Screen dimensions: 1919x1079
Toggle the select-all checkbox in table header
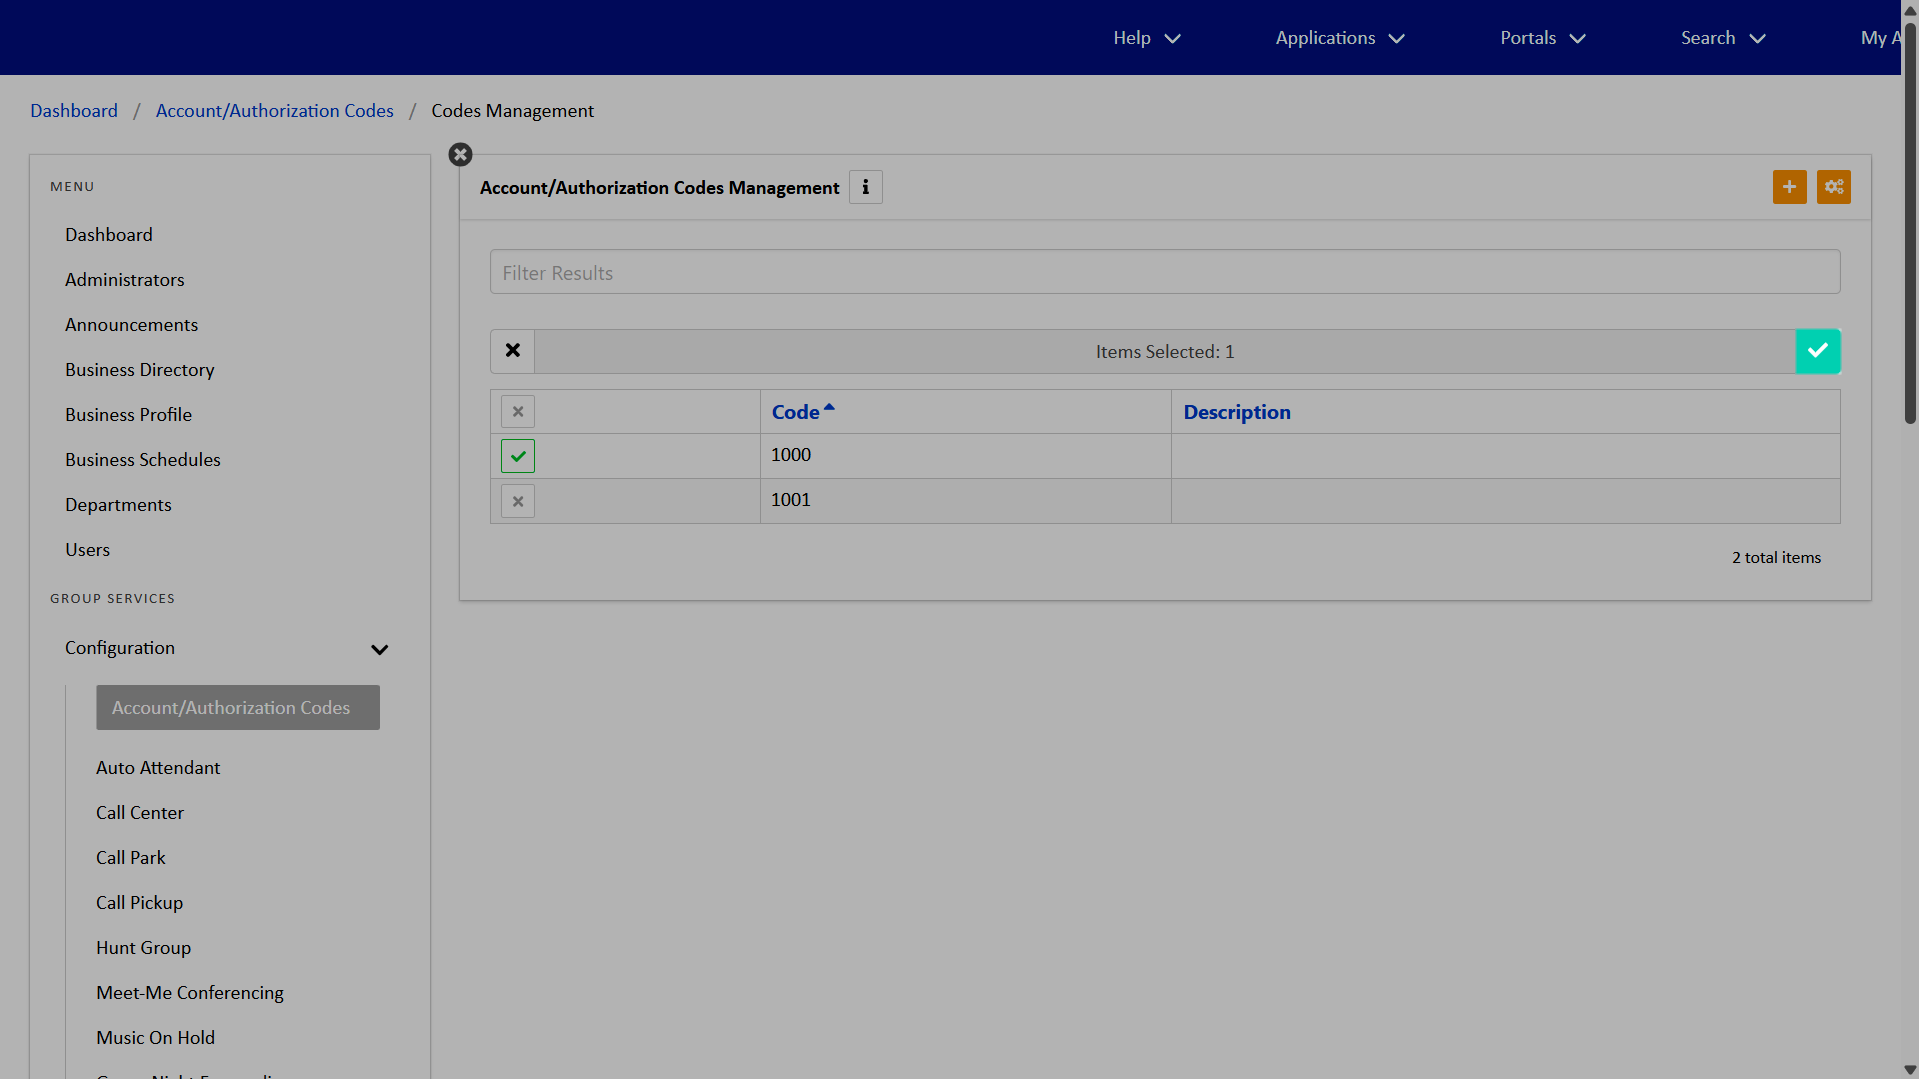pyautogui.click(x=518, y=412)
